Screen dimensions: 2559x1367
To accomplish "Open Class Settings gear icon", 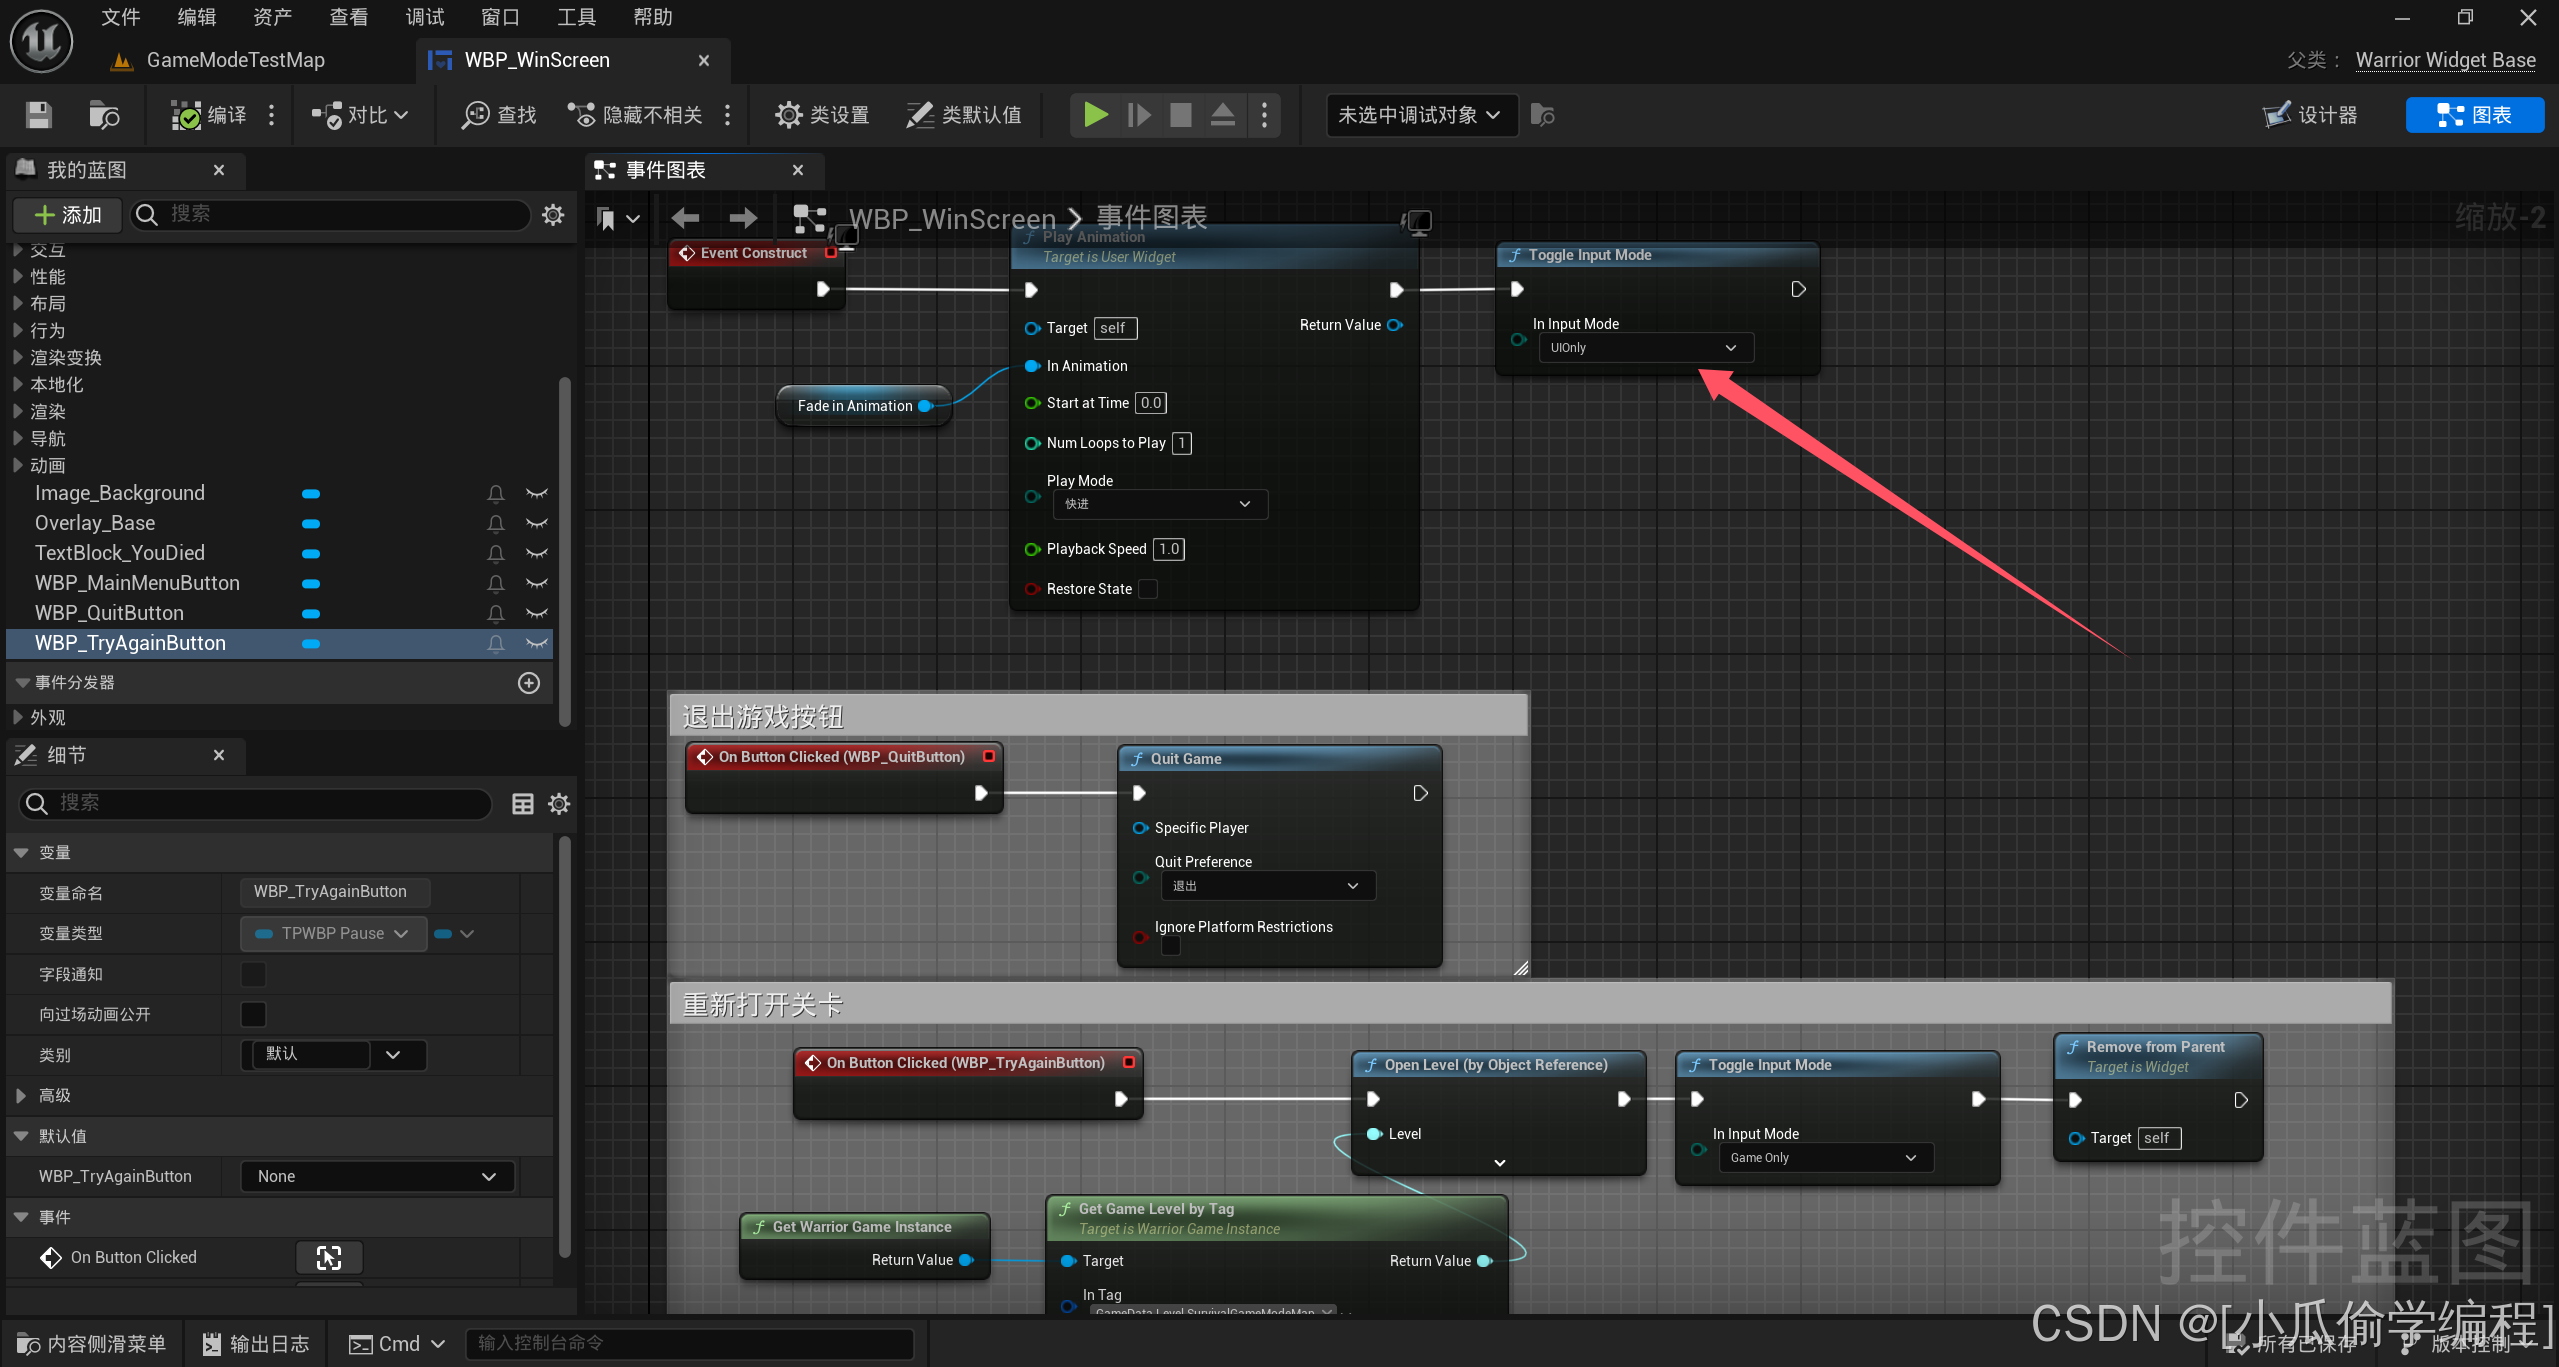I will (x=788, y=115).
